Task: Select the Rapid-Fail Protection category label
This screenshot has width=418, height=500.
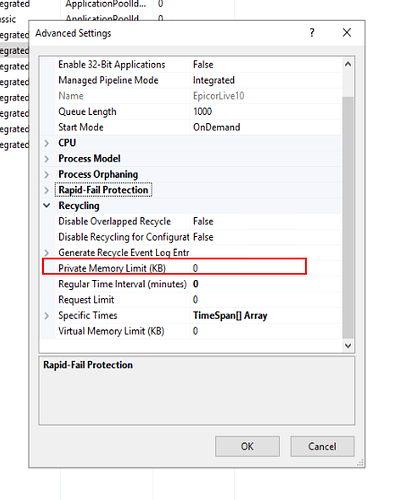Action: pyautogui.click(x=103, y=190)
